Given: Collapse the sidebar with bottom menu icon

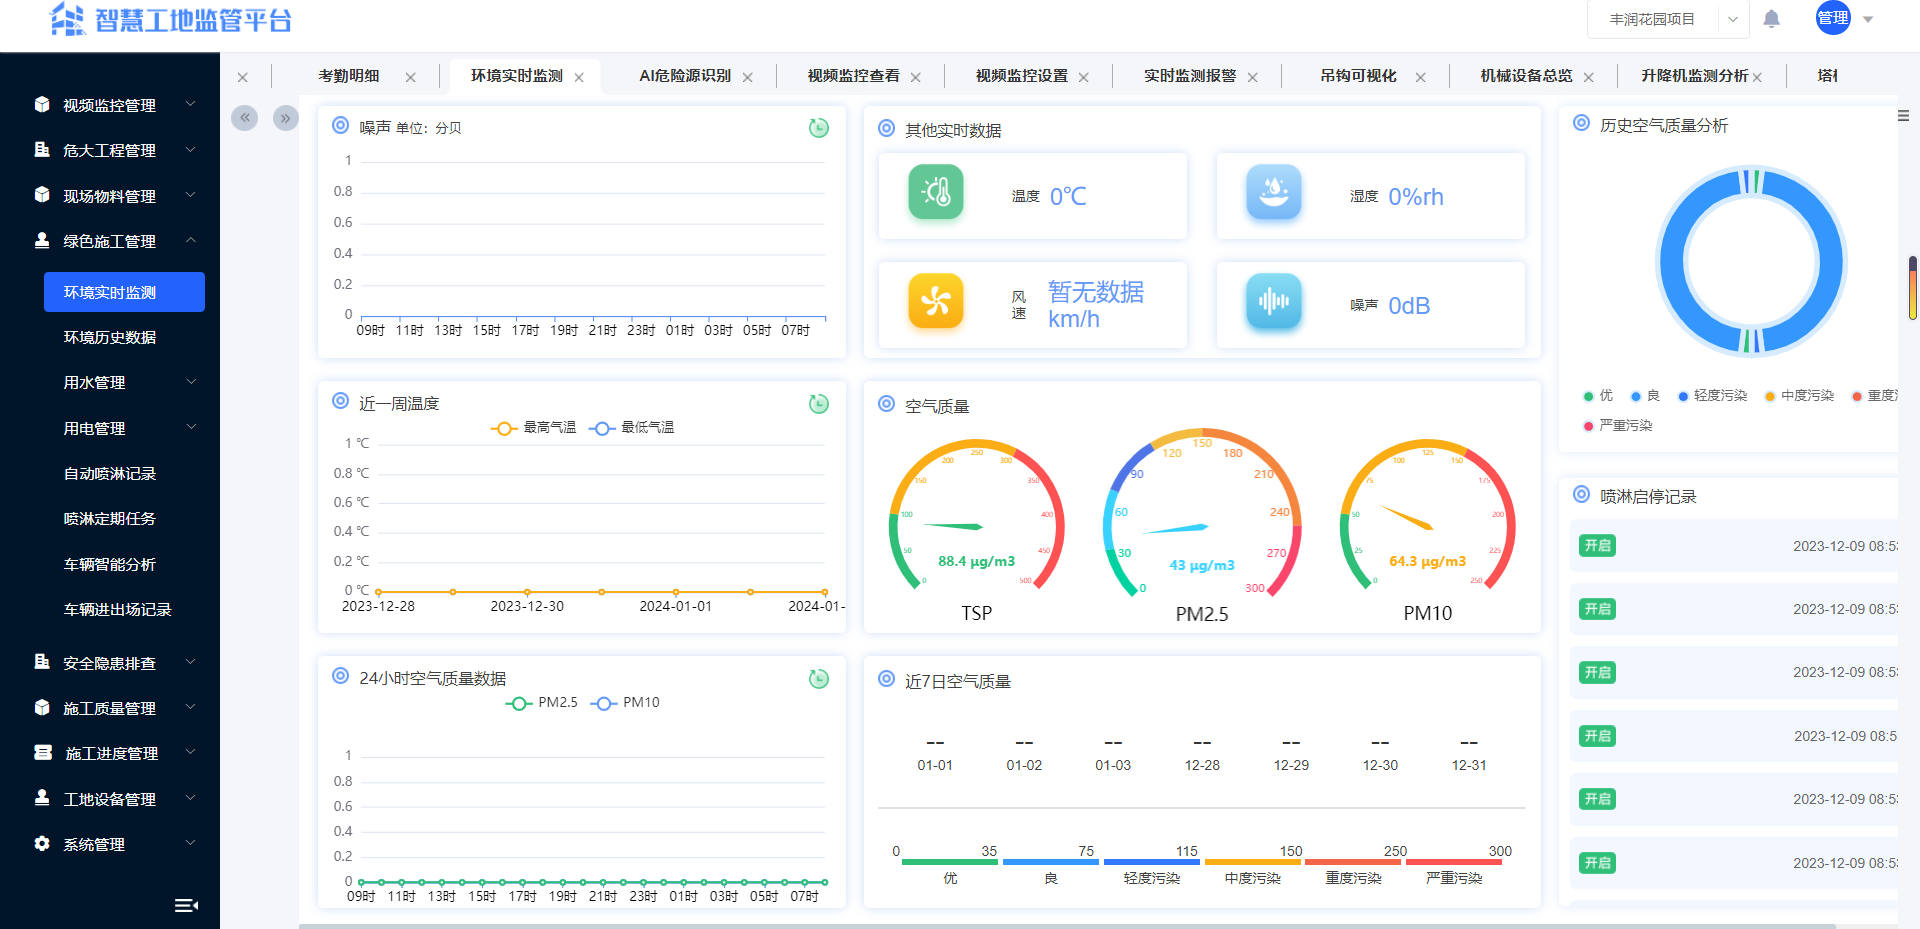Looking at the screenshot, I should click(x=186, y=905).
